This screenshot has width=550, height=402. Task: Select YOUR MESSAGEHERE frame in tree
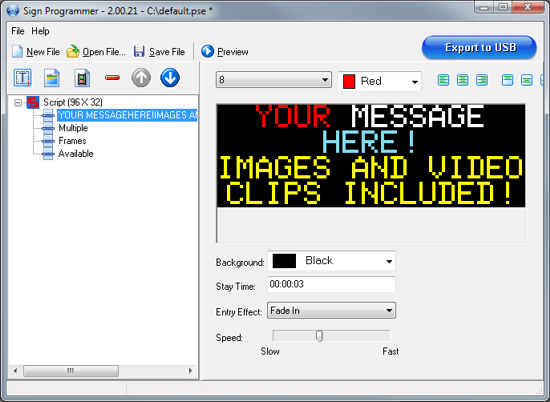click(127, 115)
